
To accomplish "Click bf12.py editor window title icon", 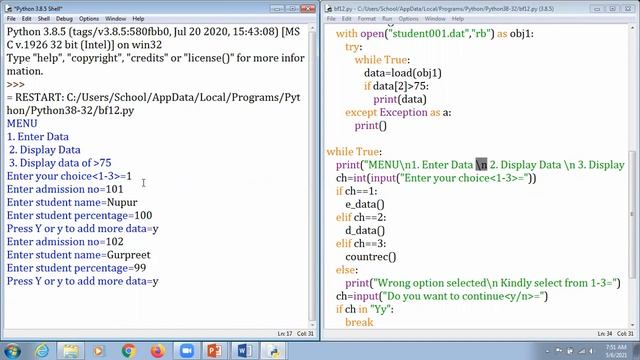I will [x=329, y=8].
